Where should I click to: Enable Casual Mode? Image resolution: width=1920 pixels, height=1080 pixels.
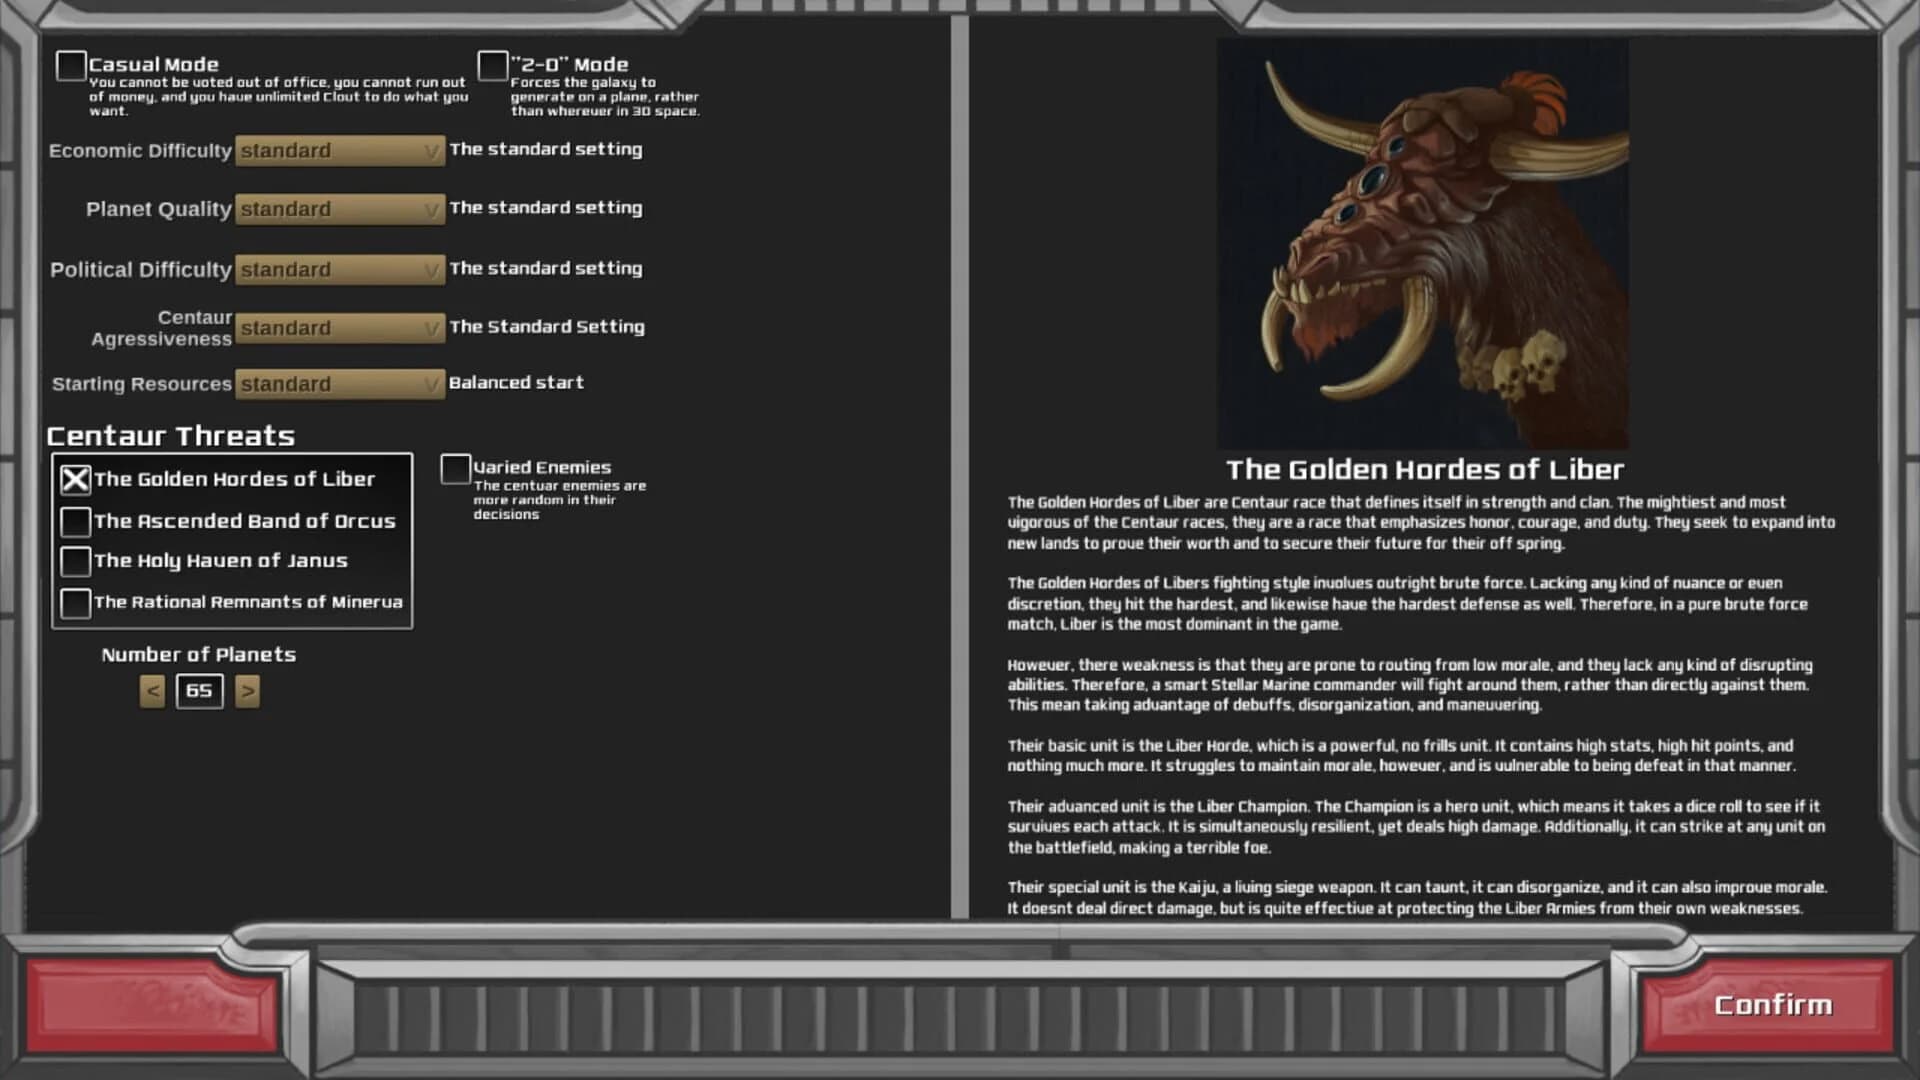click(70, 64)
